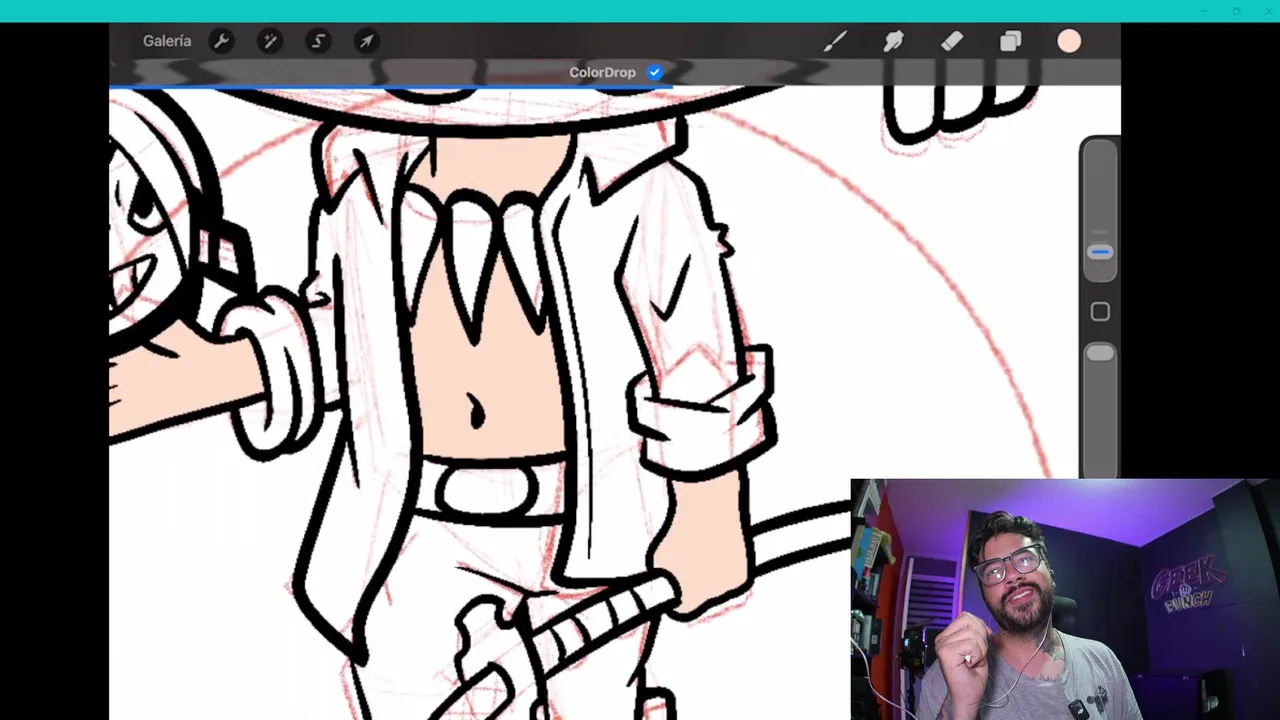Minimize the window in title bar
1280x720 pixels.
coord(1204,11)
